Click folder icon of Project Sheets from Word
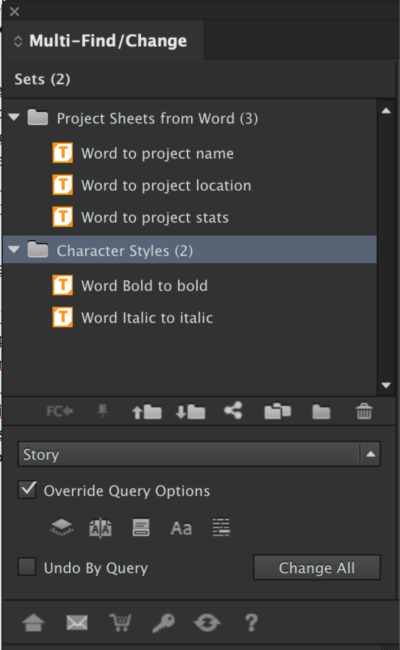Screen dimensions: 400x650 [38, 117]
